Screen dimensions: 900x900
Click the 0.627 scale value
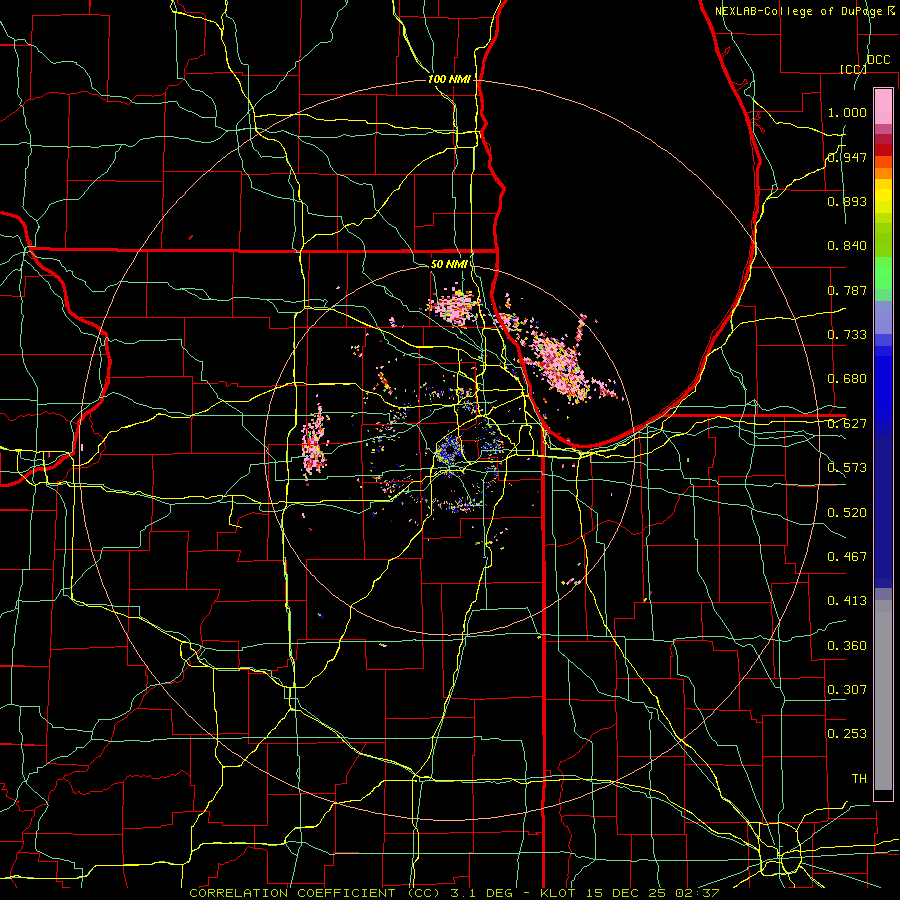coord(847,424)
